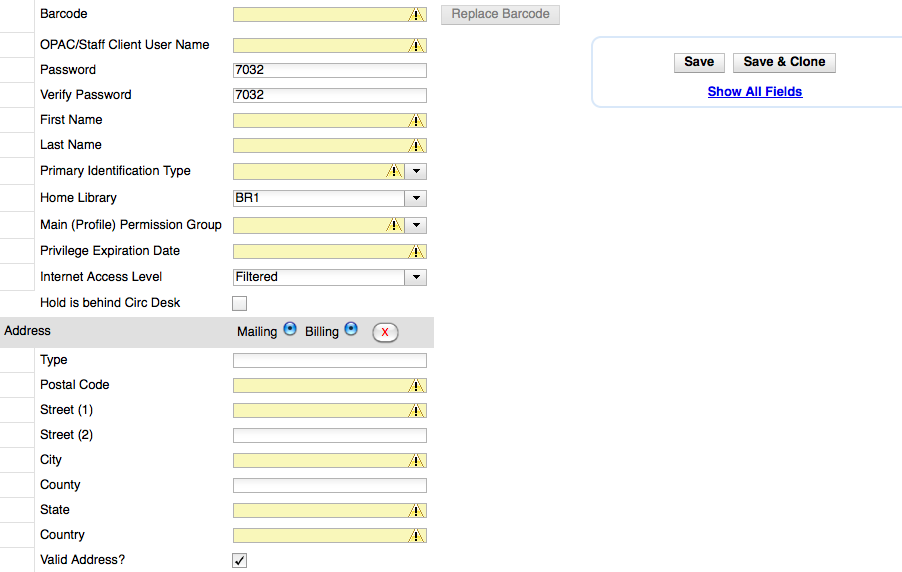
Task: Click the warning icon in Country field
Action: click(x=417, y=536)
